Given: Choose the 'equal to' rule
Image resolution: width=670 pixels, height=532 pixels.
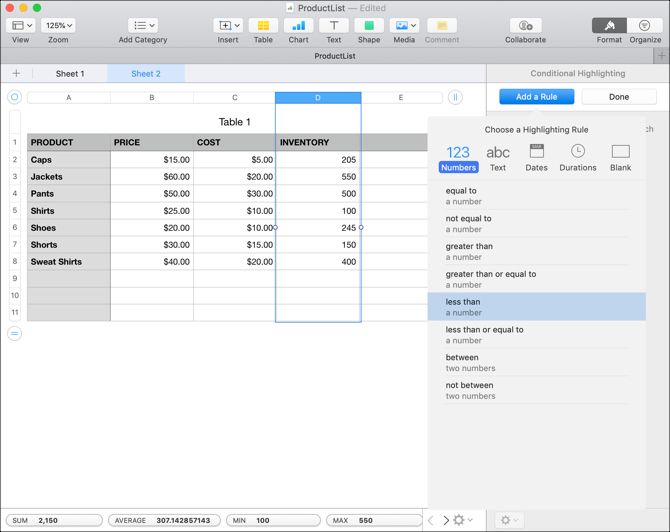Looking at the screenshot, I should click(x=537, y=196).
